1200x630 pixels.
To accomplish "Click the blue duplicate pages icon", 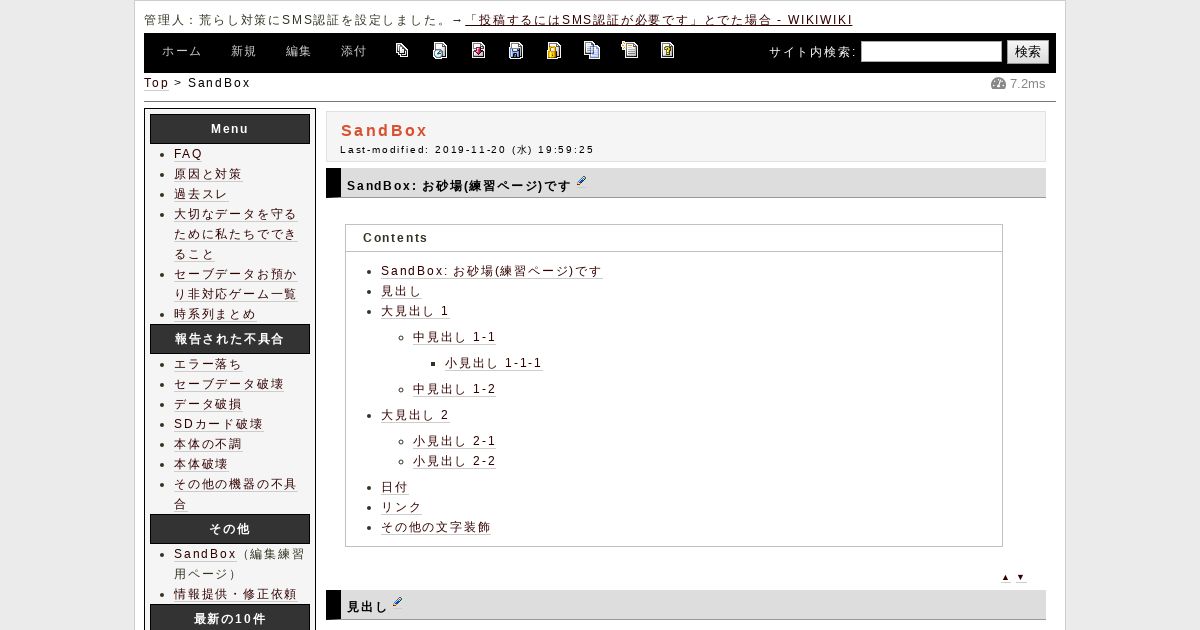I will 592,50.
